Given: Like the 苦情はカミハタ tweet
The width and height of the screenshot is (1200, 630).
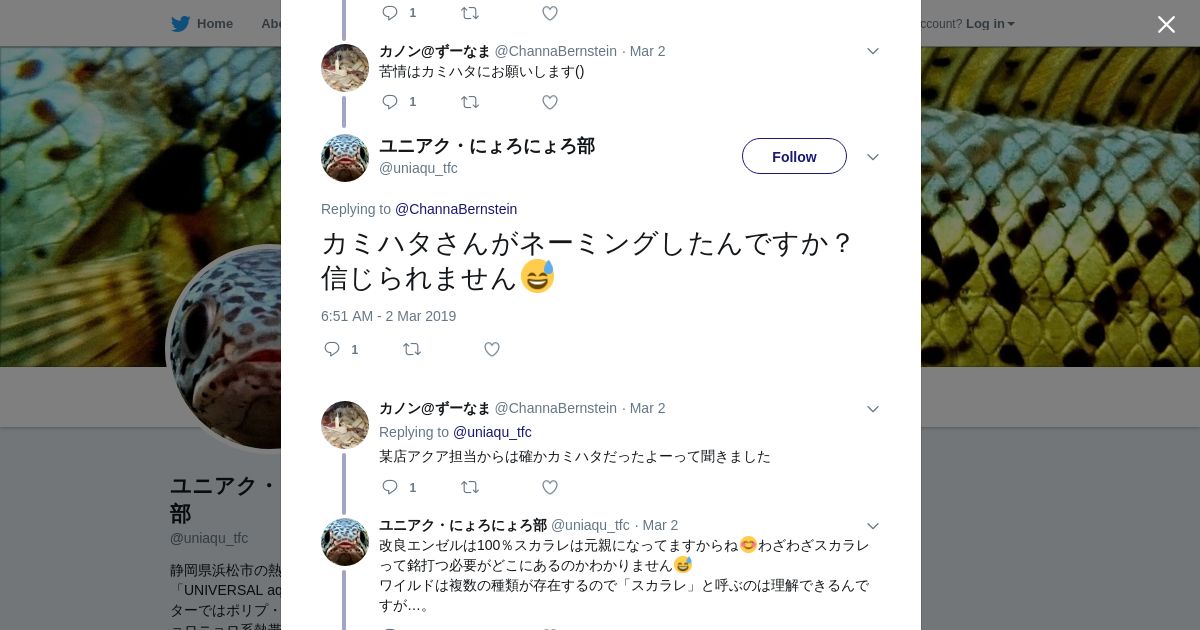Looking at the screenshot, I should [x=550, y=102].
